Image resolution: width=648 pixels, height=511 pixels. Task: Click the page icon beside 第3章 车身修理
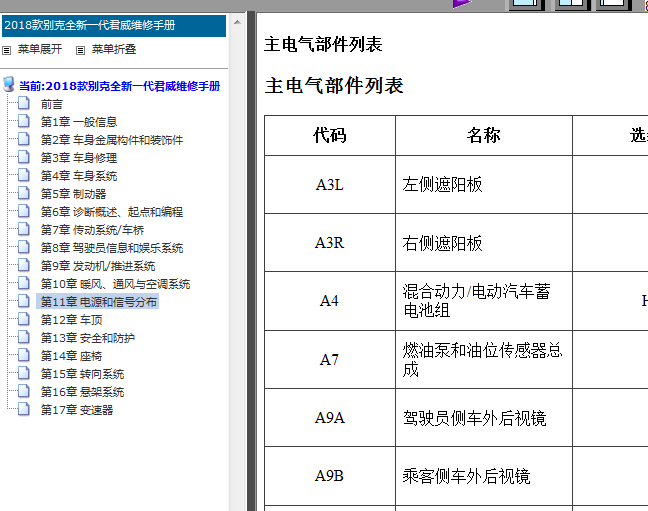tap(24, 157)
